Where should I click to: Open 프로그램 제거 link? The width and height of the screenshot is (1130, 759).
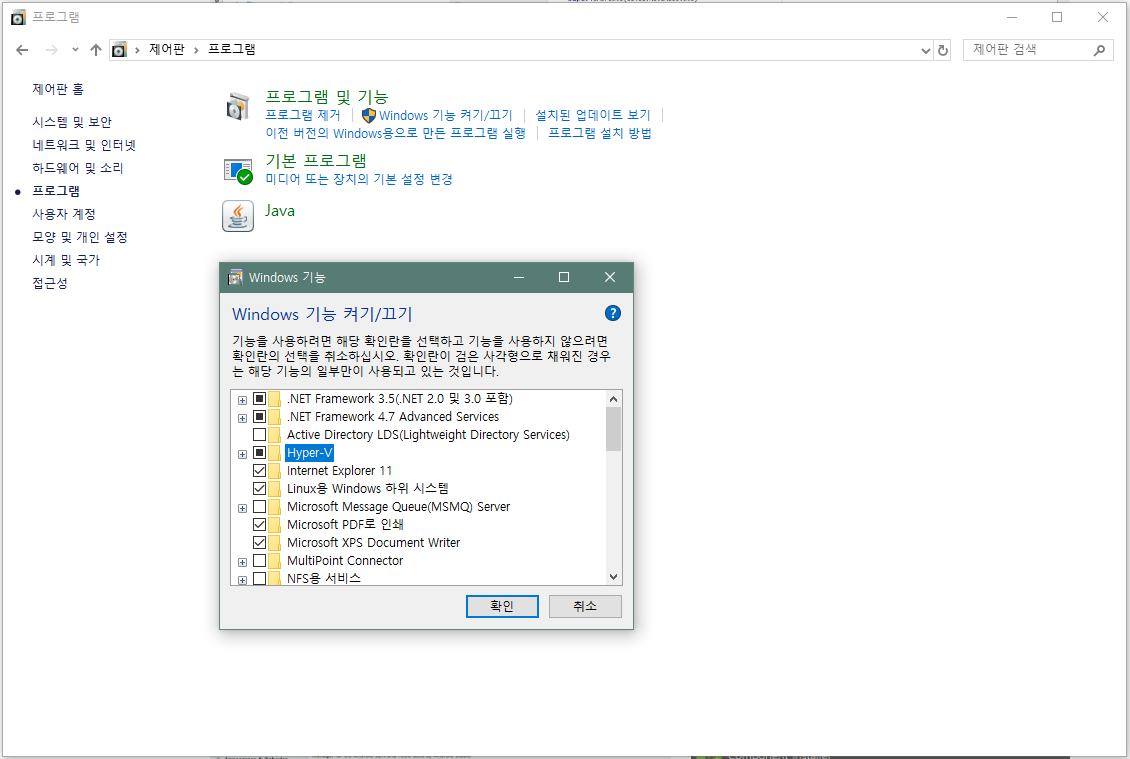(303, 115)
